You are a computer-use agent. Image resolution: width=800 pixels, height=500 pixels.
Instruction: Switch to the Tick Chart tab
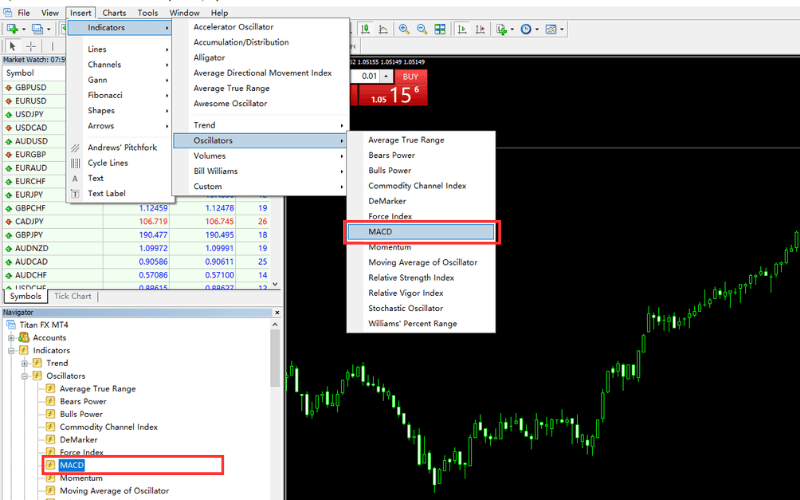72,296
